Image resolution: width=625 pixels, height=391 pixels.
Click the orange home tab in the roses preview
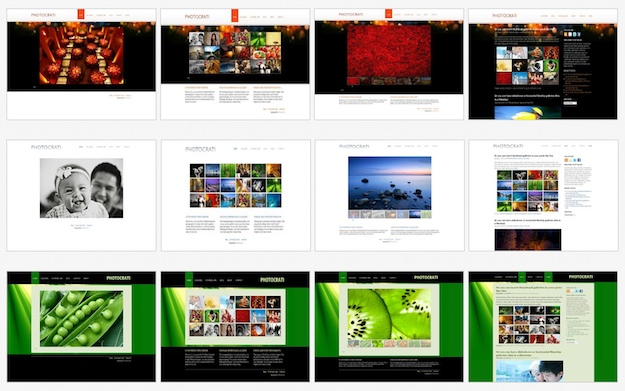click(388, 14)
